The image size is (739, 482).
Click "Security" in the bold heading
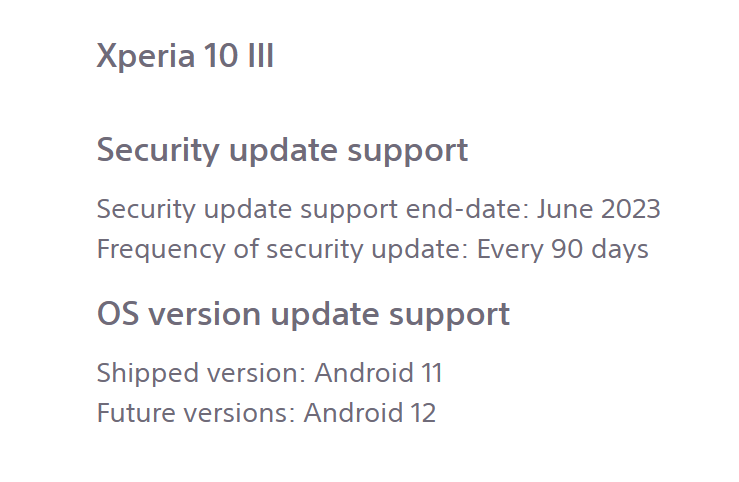[x=158, y=151]
